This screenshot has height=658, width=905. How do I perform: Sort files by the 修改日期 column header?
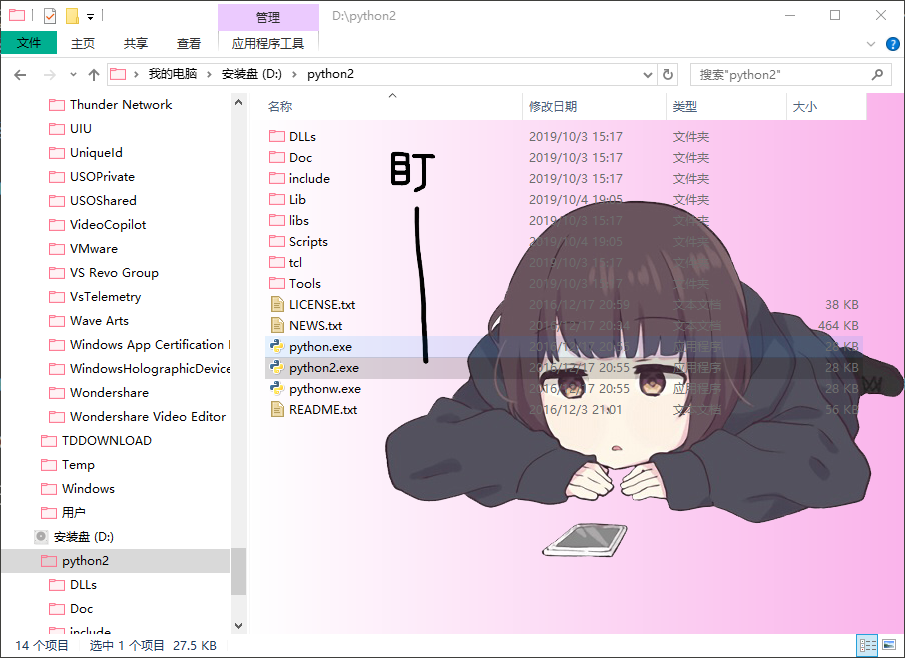pyautogui.click(x=553, y=106)
